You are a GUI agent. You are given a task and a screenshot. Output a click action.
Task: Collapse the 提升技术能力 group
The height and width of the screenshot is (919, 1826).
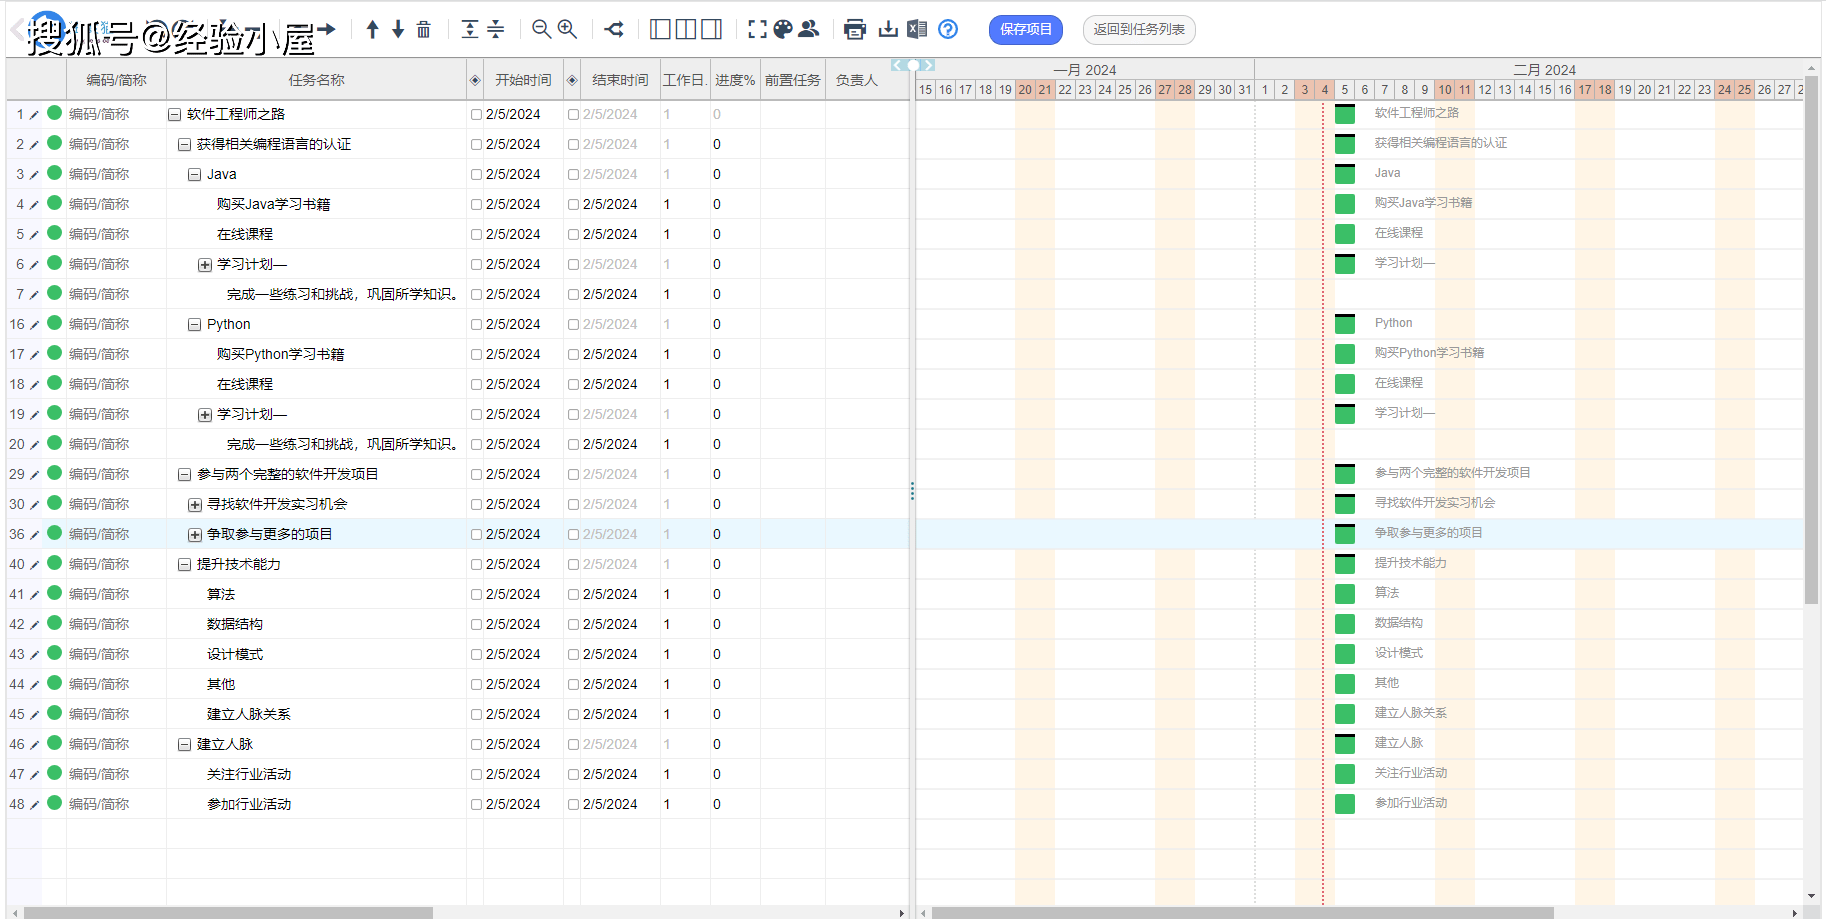[184, 565]
